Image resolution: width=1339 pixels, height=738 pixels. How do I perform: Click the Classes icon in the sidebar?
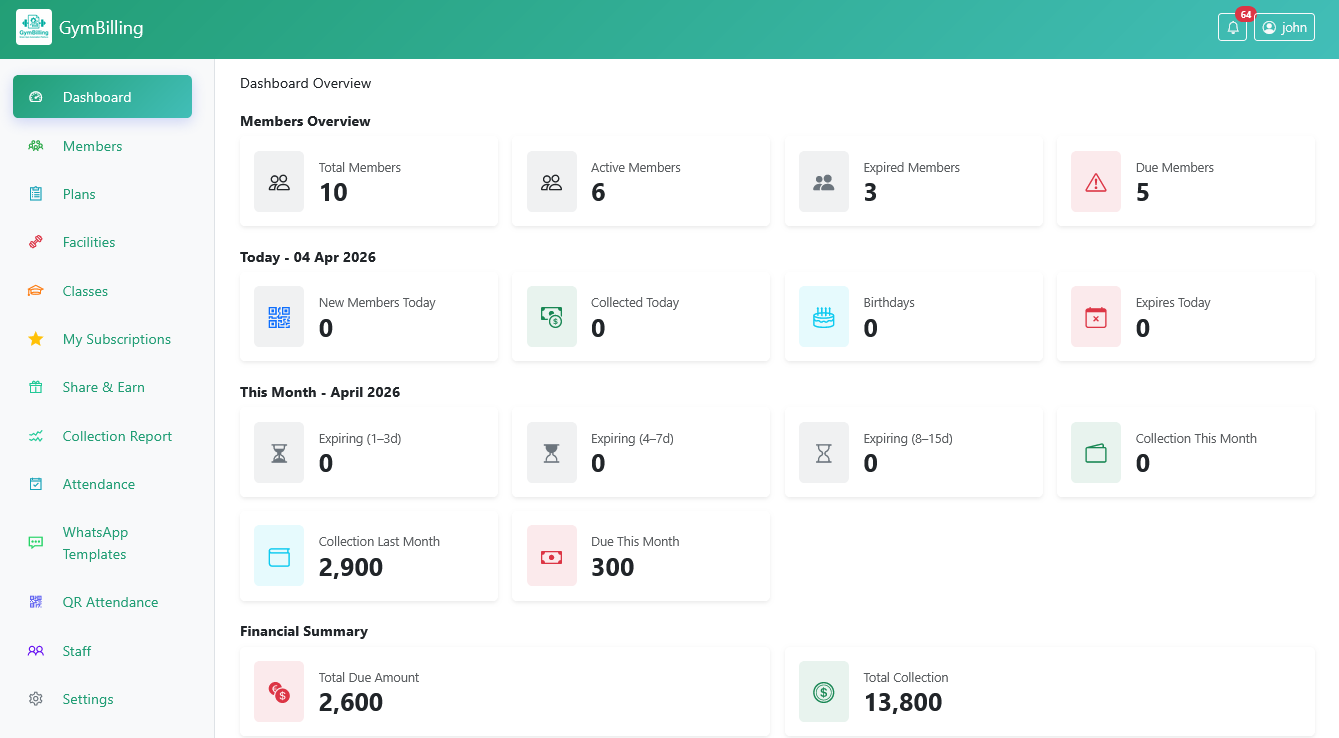pos(36,291)
